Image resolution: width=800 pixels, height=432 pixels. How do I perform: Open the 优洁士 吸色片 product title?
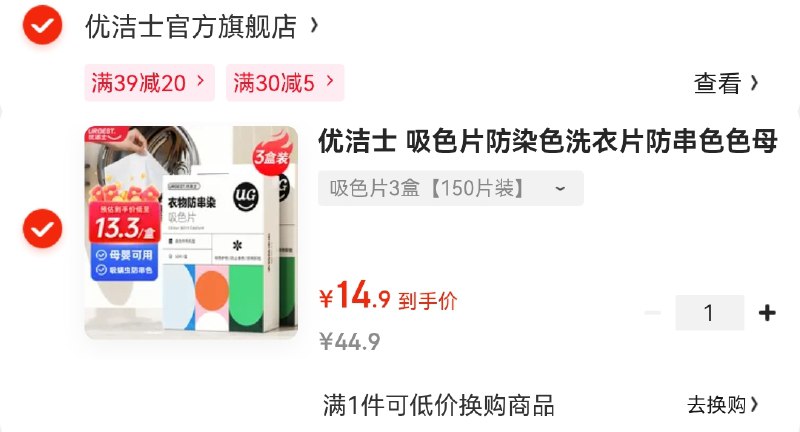point(548,141)
